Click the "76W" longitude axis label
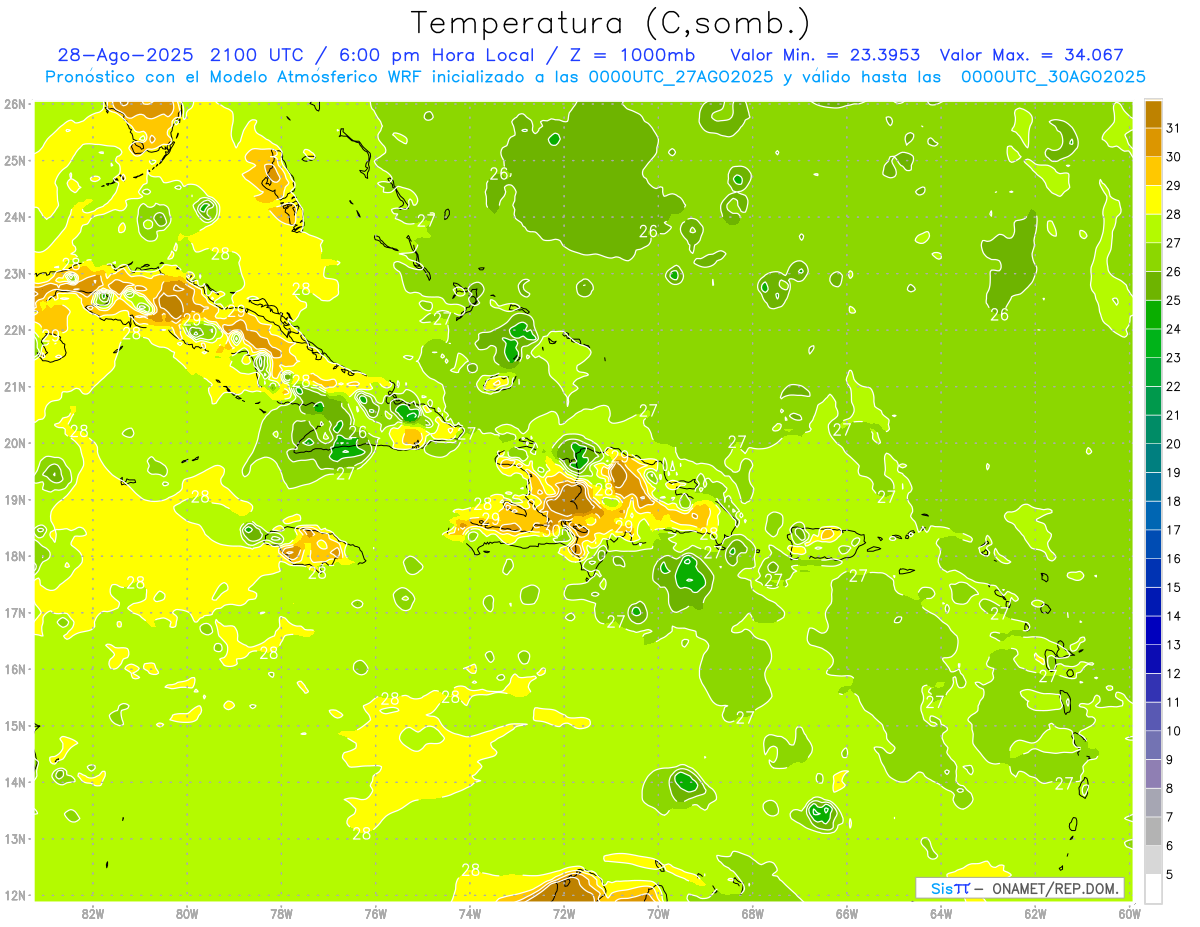Viewport: 1200px width, 927px height. click(375, 913)
